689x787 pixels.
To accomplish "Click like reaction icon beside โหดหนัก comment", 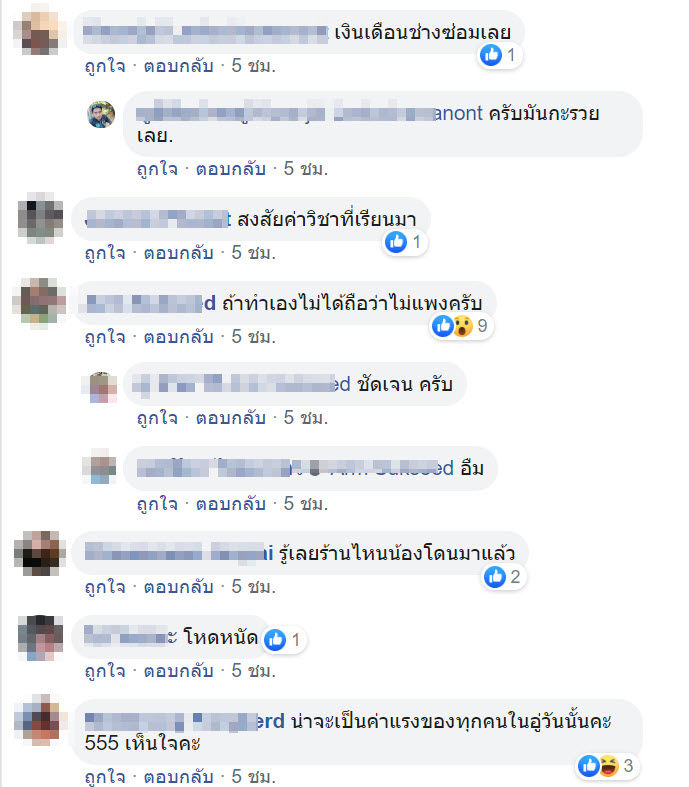I will coord(275,640).
